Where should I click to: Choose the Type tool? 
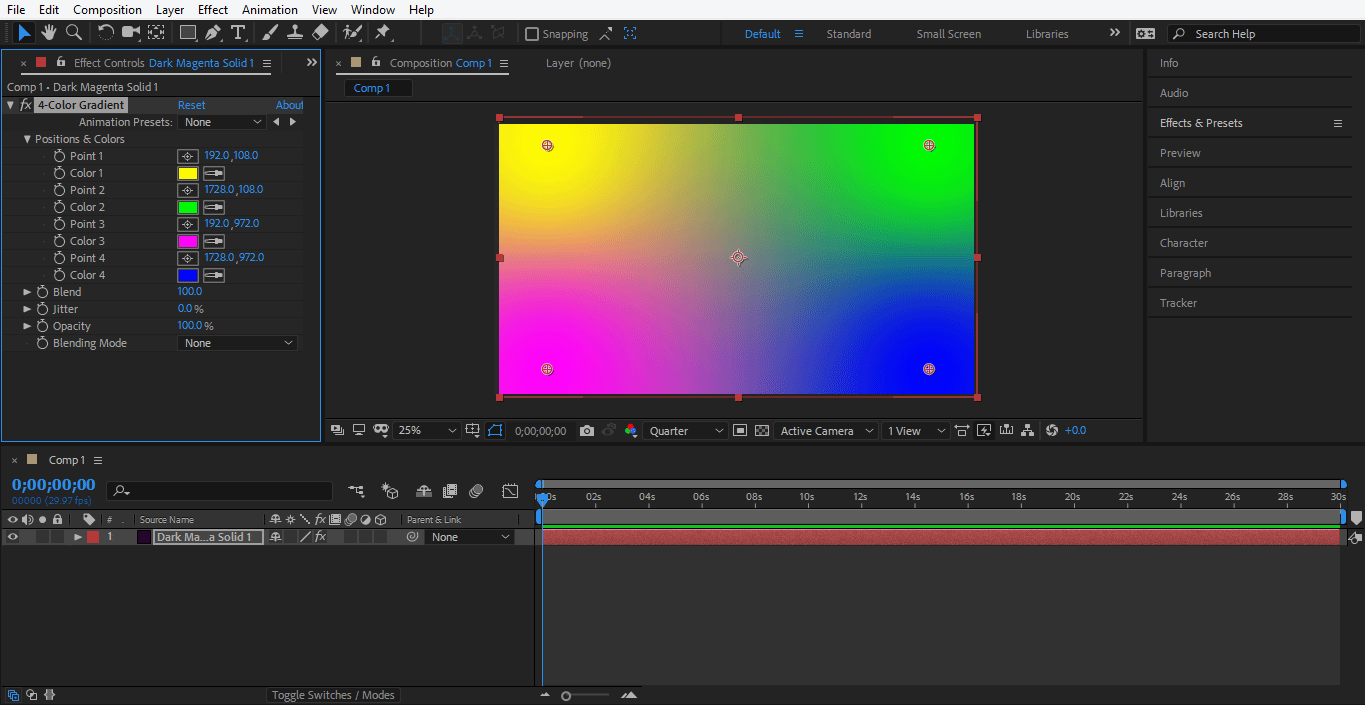pyautogui.click(x=238, y=33)
